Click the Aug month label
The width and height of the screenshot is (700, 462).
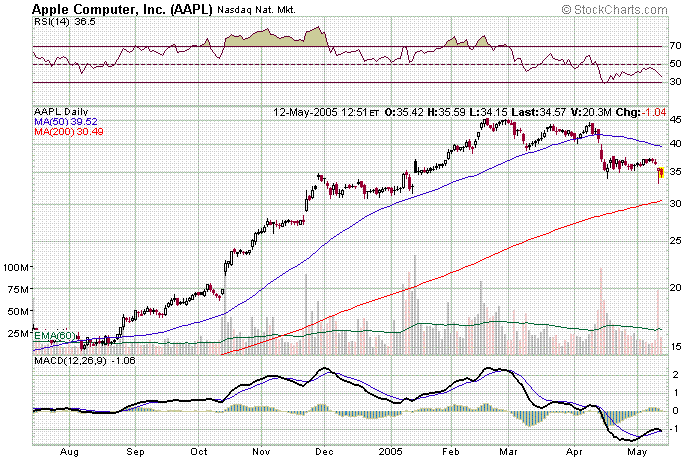[69, 452]
